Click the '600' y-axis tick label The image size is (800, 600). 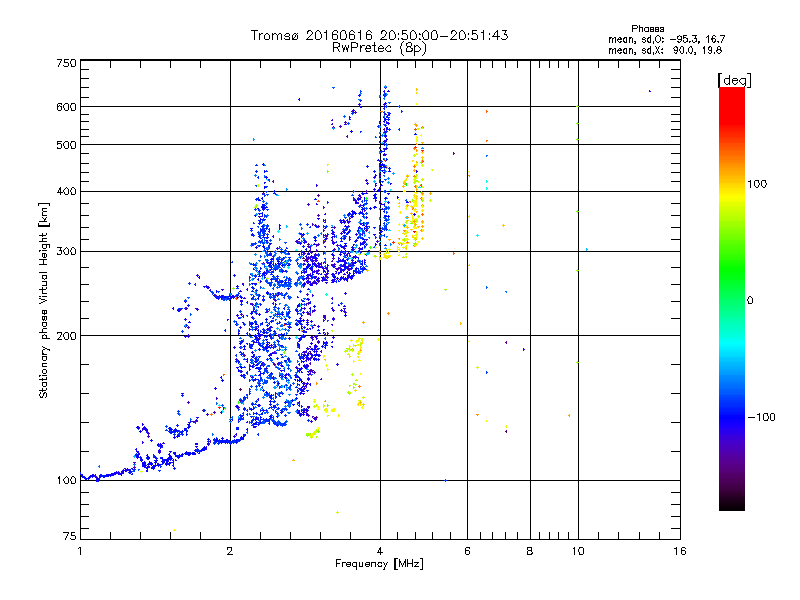[67, 107]
